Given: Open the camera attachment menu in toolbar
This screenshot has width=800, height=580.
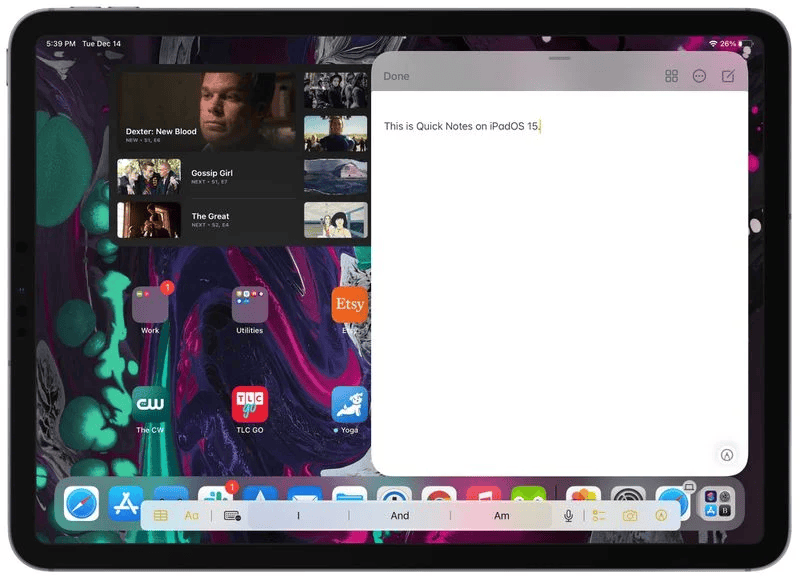Looking at the screenshot, I should (630, 516).
